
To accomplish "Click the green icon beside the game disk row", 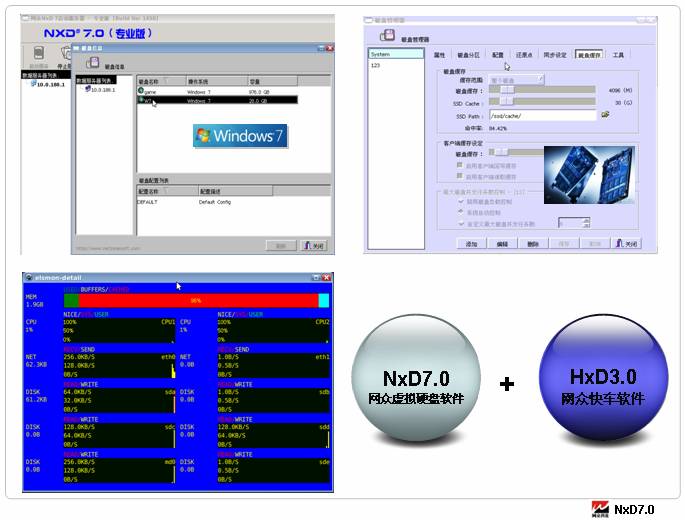I will [141, 91].
